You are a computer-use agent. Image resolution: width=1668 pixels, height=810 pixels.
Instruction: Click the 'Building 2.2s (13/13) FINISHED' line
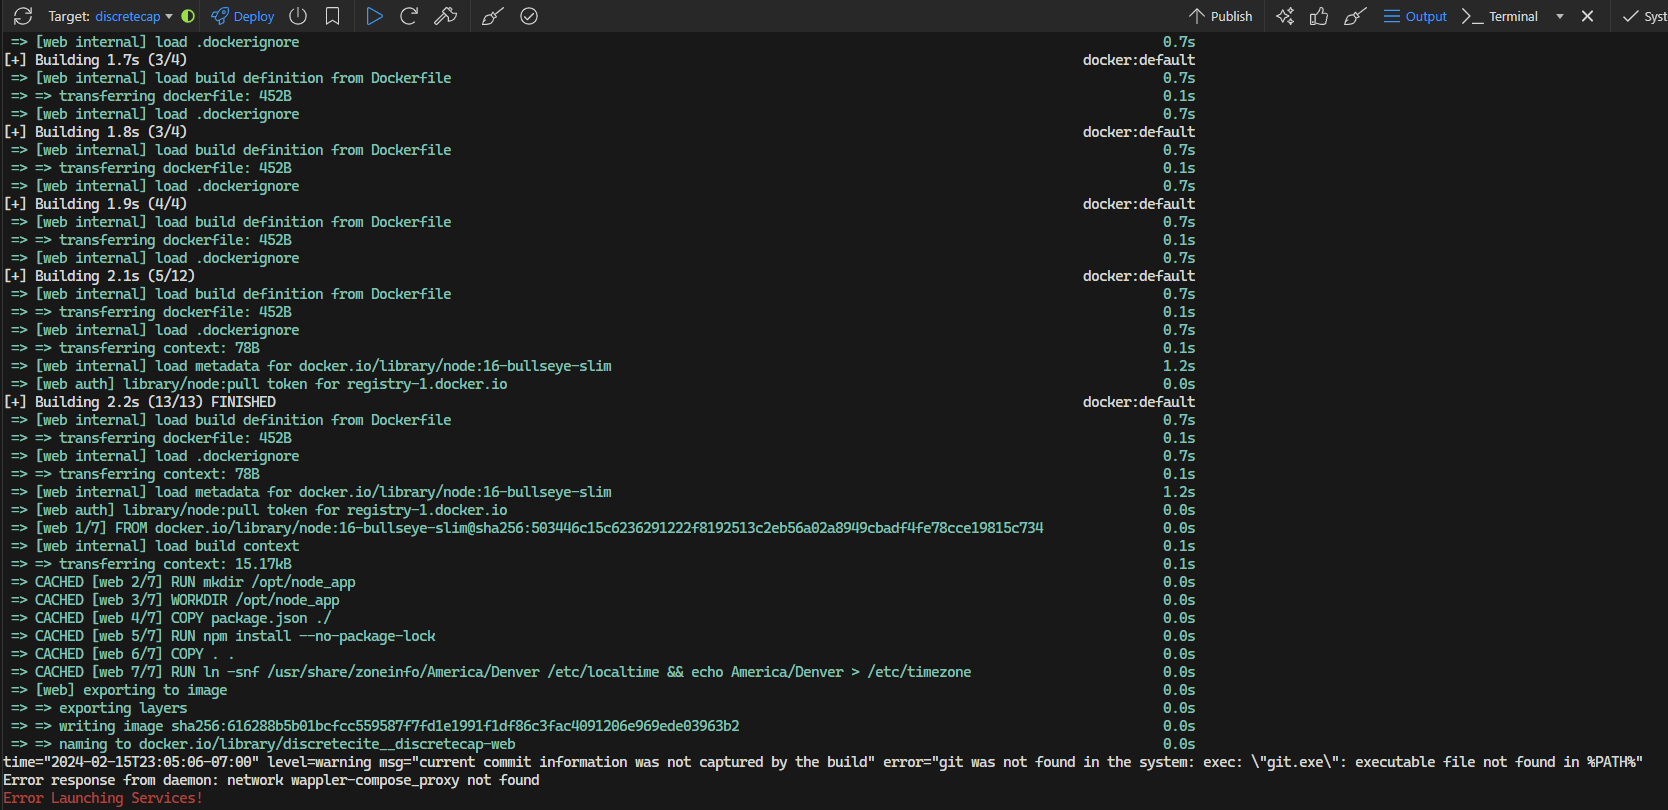(x=140, y=402)
